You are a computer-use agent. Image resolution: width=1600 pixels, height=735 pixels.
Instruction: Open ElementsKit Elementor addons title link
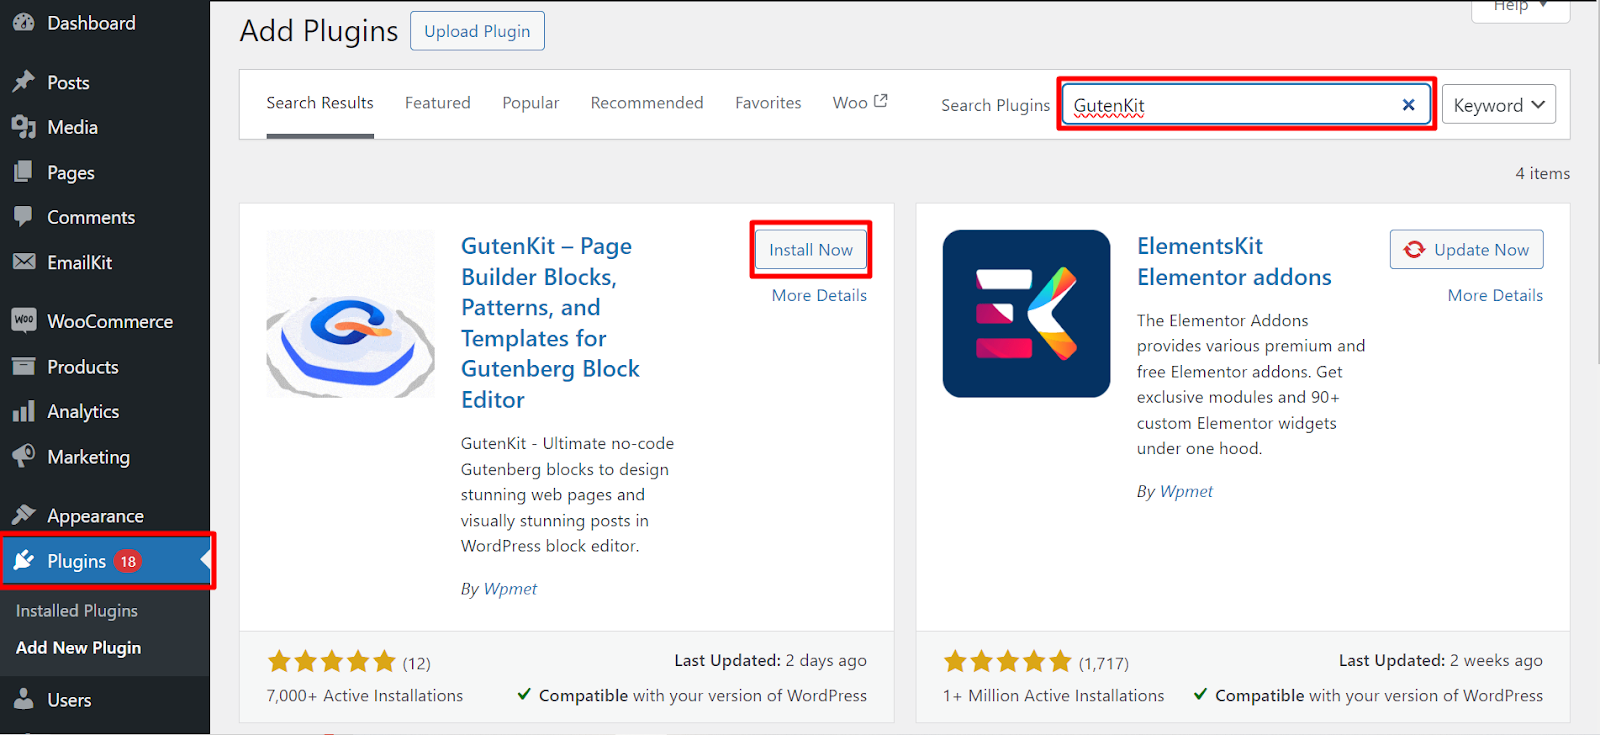pyautogui.click(x=1234, y=261)
